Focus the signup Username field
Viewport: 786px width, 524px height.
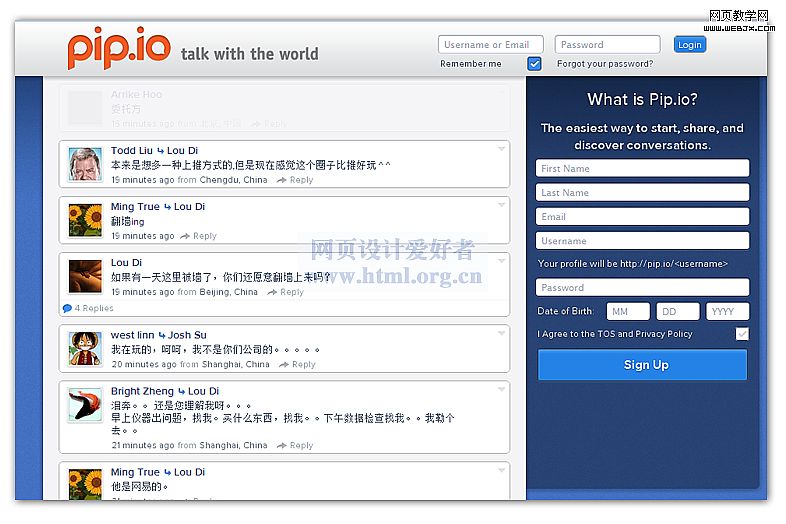pyautogui.click(x=643, y=241)
